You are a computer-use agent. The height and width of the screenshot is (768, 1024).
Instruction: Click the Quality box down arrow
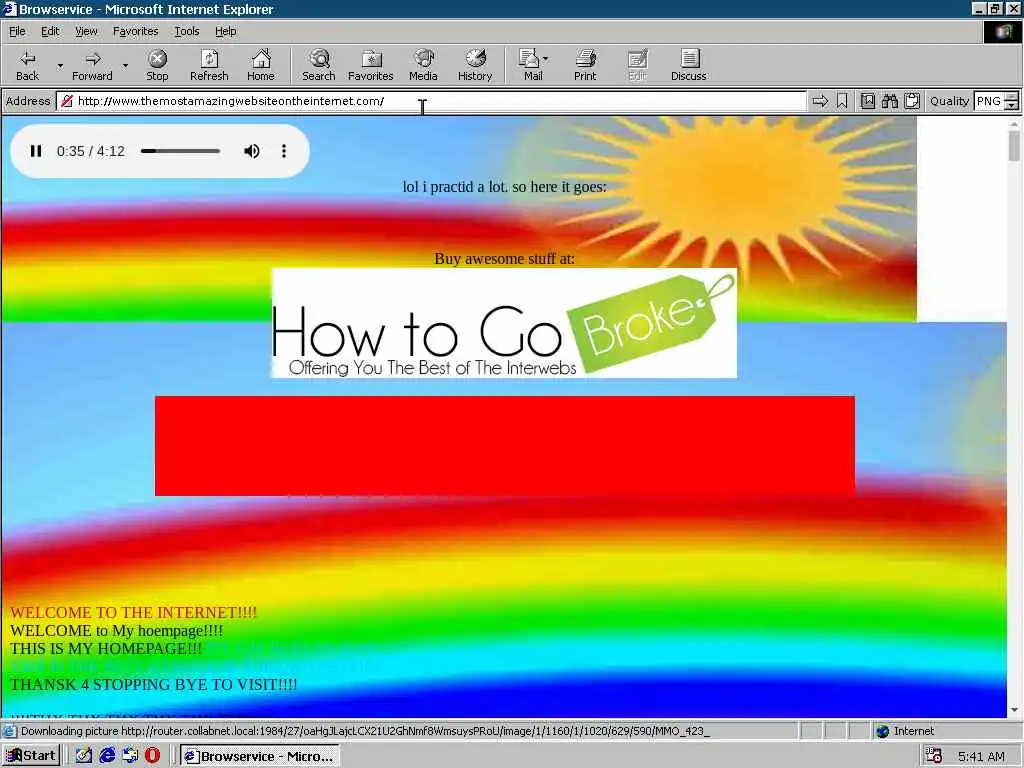[1012, 105]
